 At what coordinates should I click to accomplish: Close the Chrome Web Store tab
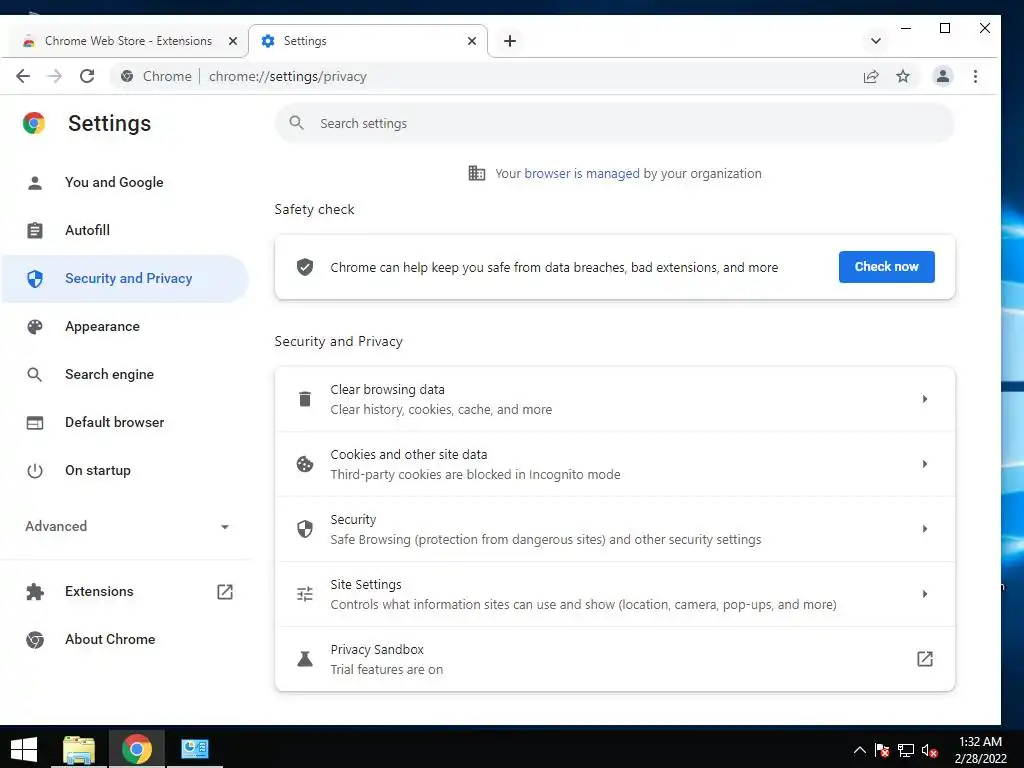click(232, 41)
